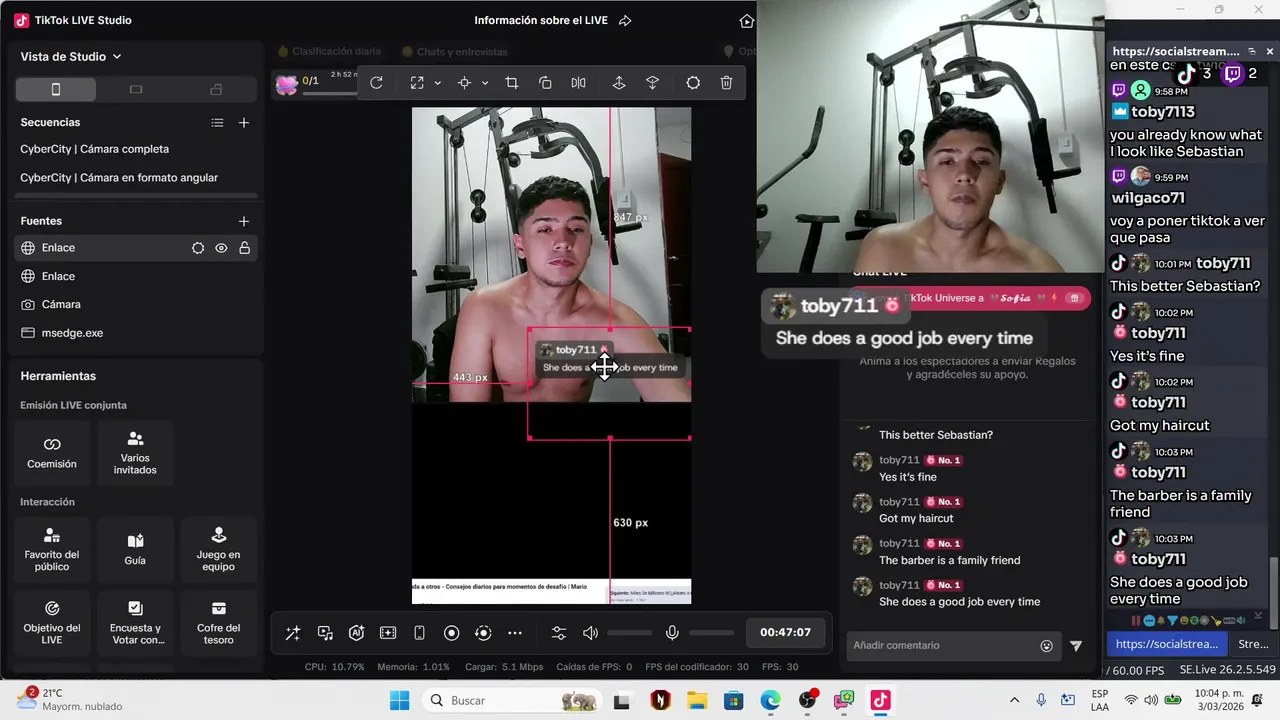Select the dual layout tab
Image resolution: width=1280 pixels, height=720 pixels.
click(216, 89)
